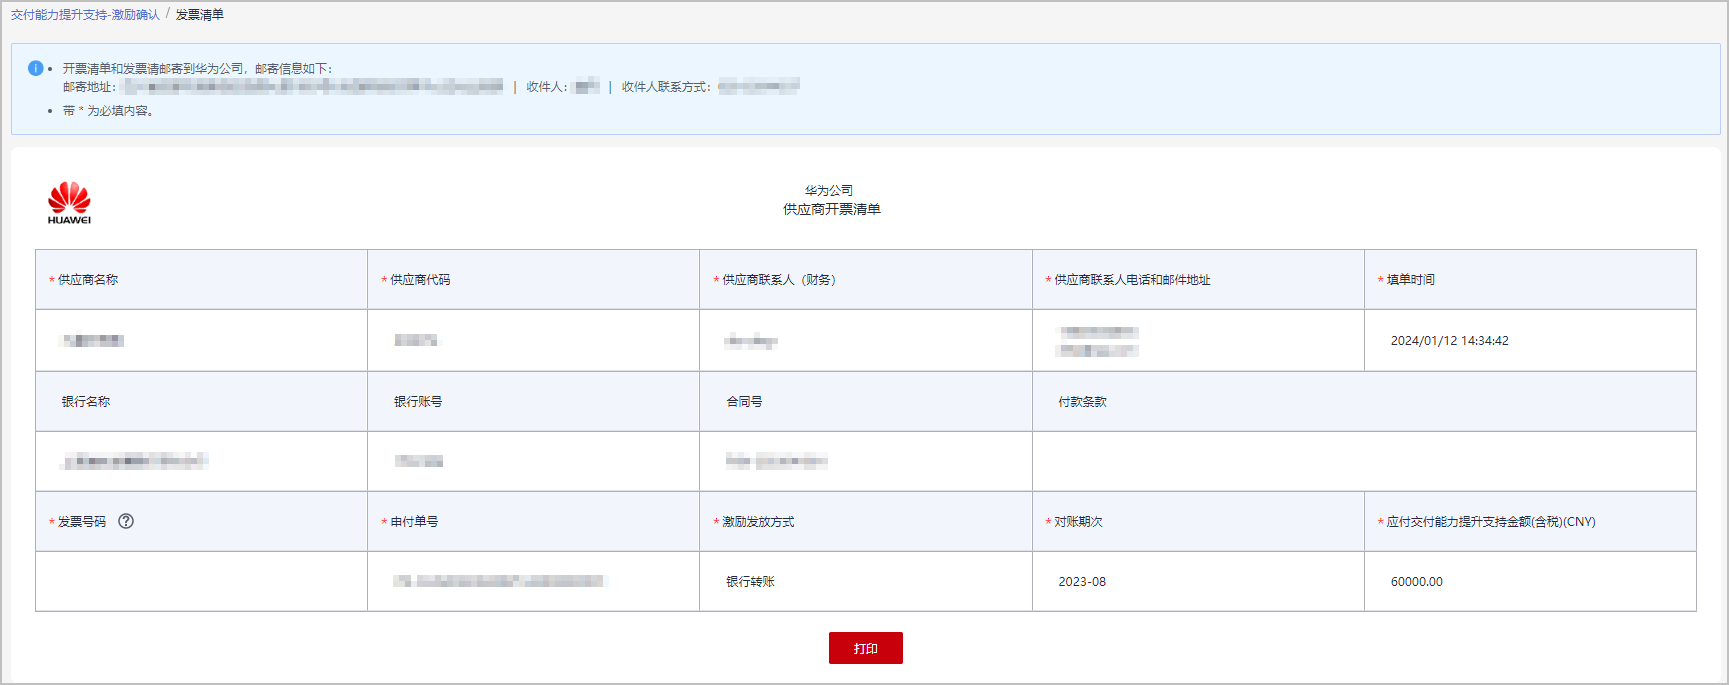The width and height of the screenshot is (1729, 685).
Task: Select the 银行名称 header cell
Action: click(x=201, y=402)
